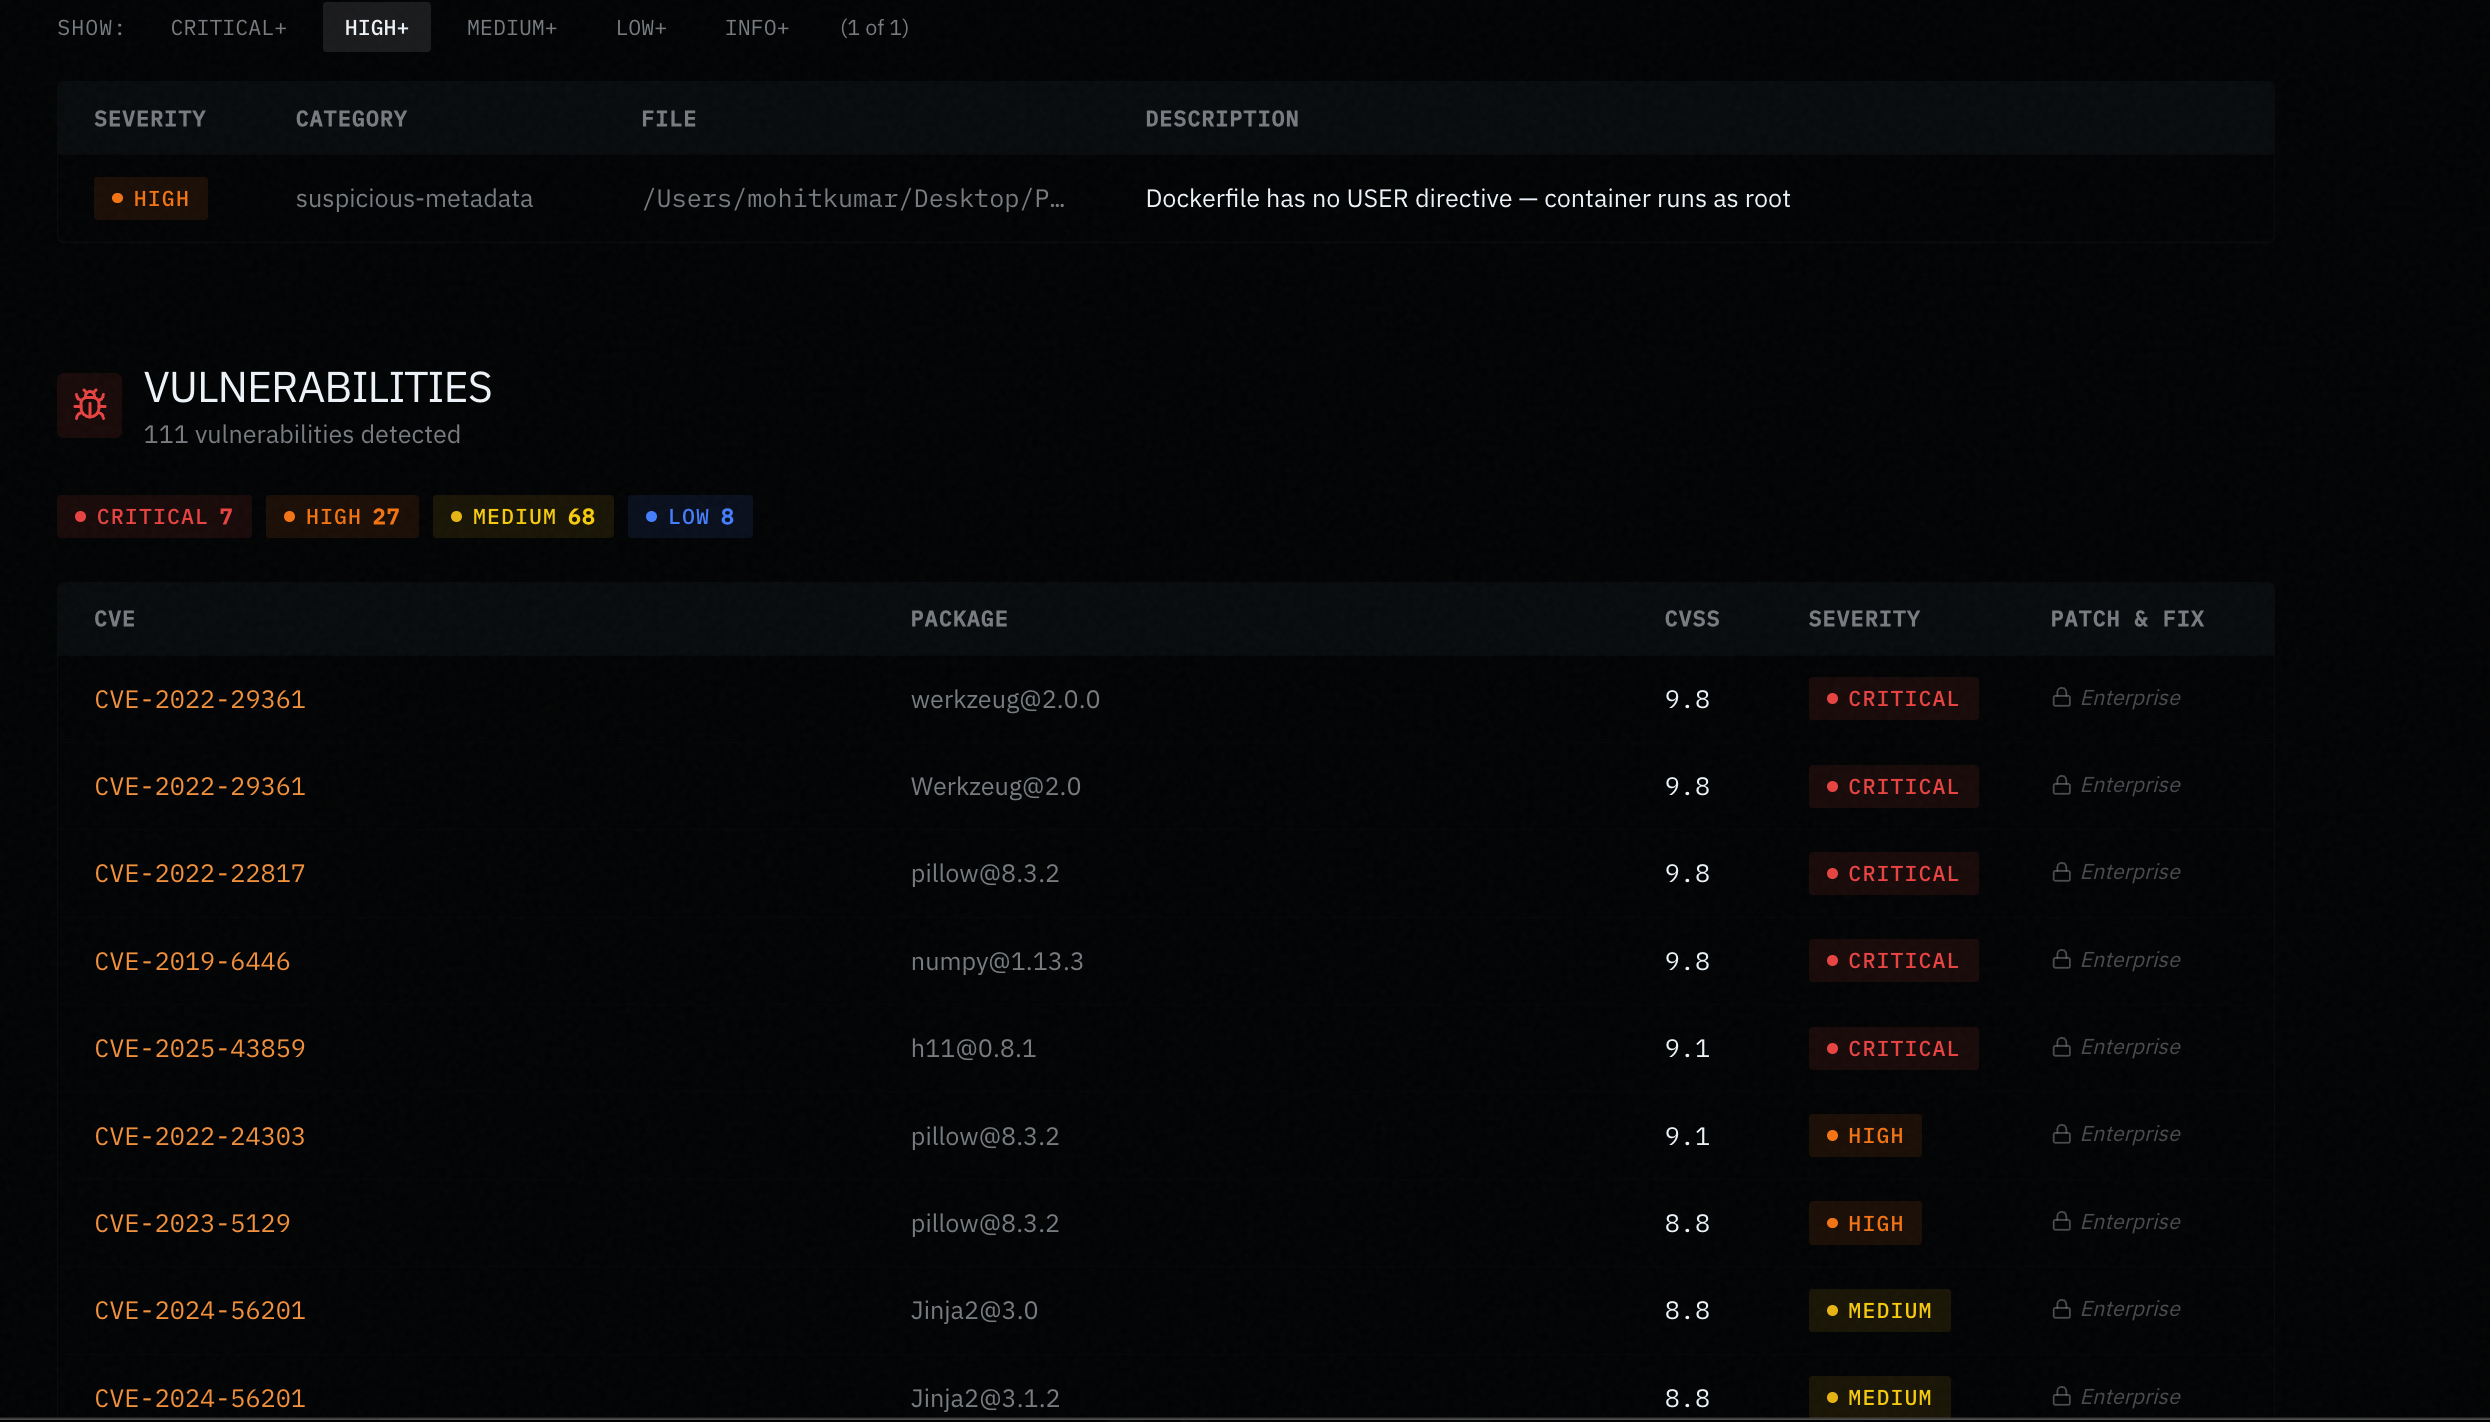Image resolution: width=2490 pixels, height=1422 pixels.
Task: Open CVE-2024-56201 link for Jinja2@3.0
Action: (200, 1310)
